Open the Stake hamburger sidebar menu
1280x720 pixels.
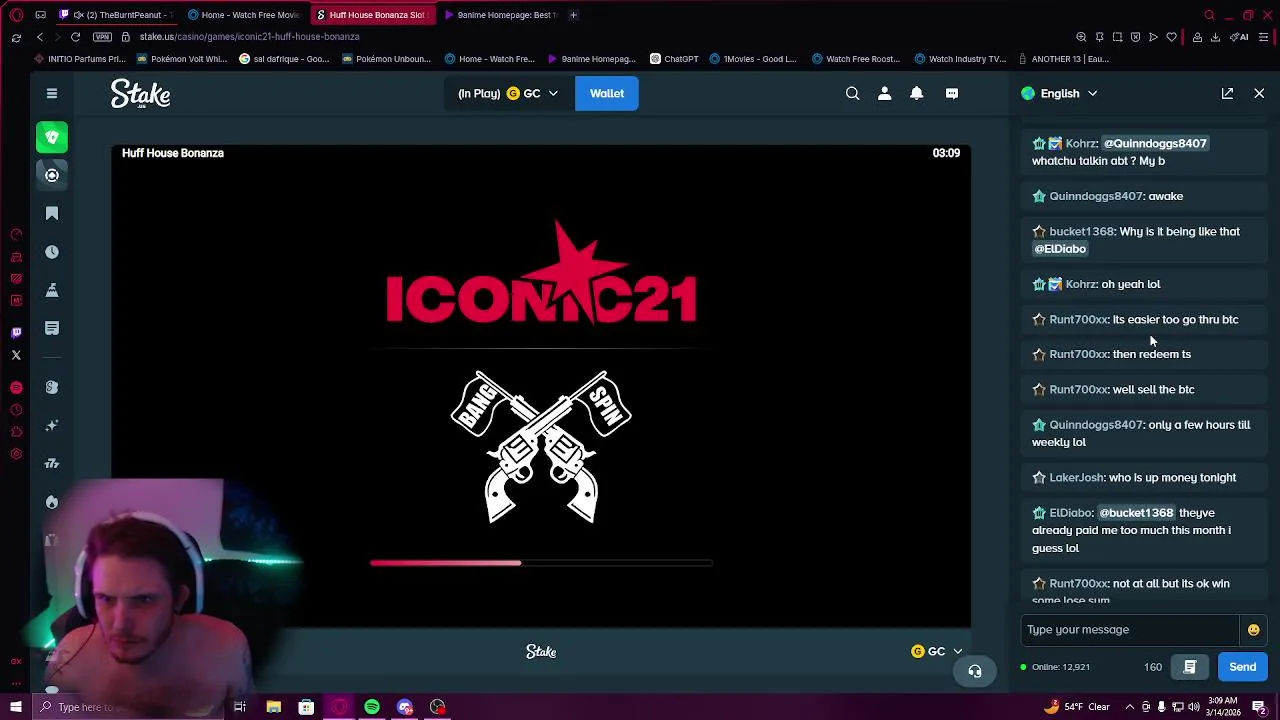pyautogui.click(x=51, y=93)
